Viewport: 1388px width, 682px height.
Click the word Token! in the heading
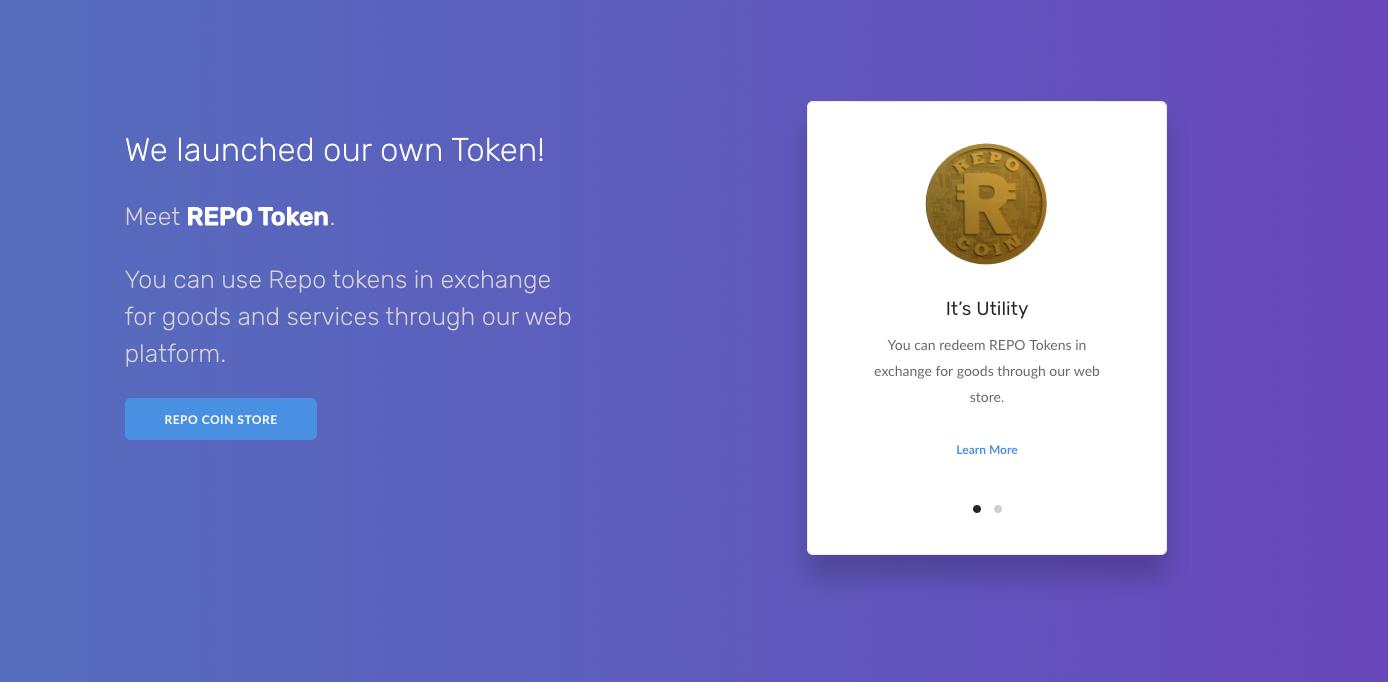click(497, 150)
